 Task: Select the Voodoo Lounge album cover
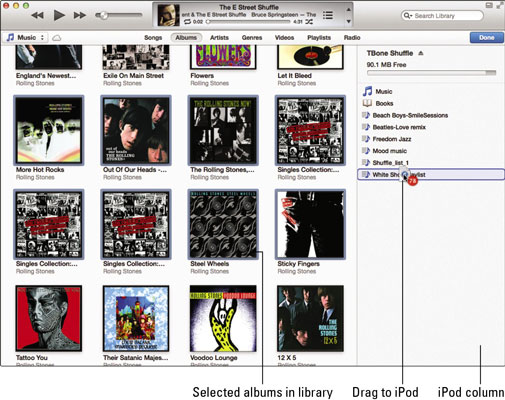(x=223, y=318)
